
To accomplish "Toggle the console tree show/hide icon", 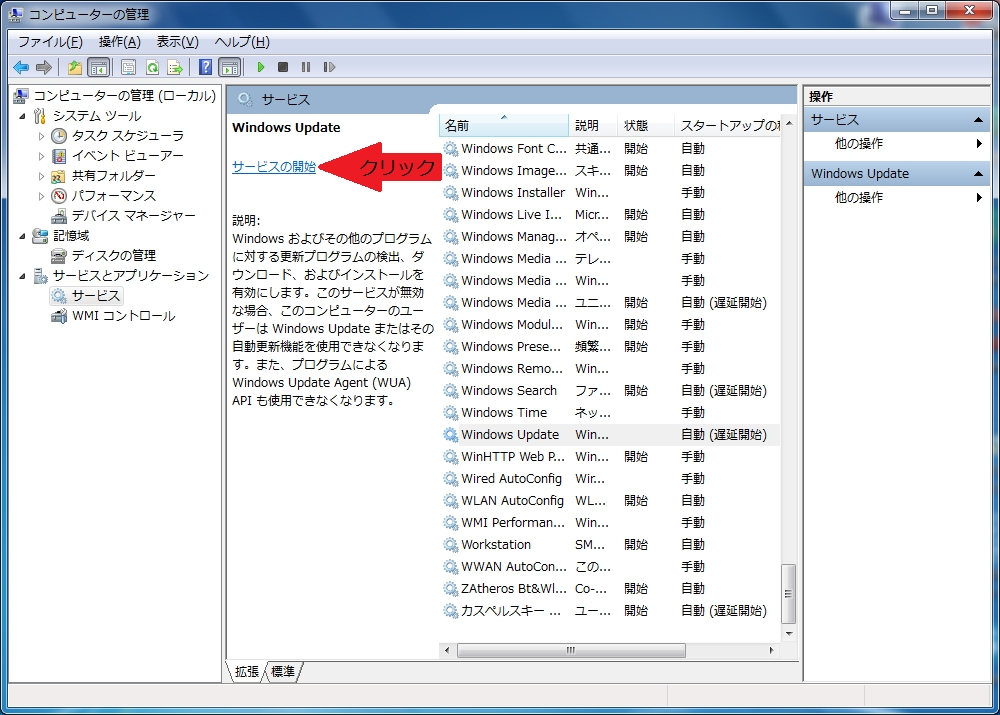I will click(99, 67).
